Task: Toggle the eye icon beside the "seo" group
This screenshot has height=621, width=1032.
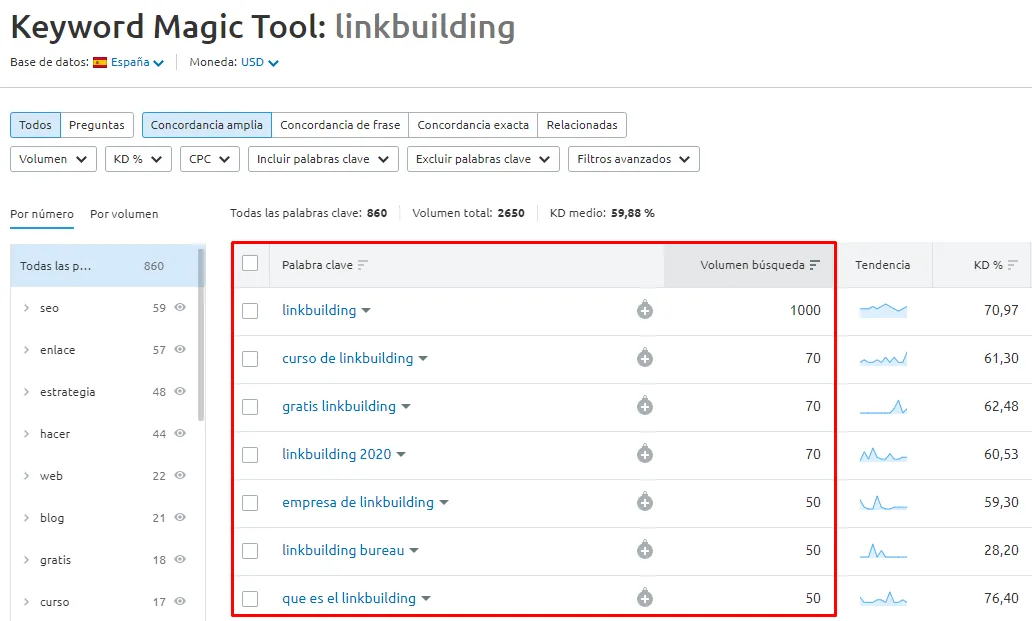Action: pos(180,308)
